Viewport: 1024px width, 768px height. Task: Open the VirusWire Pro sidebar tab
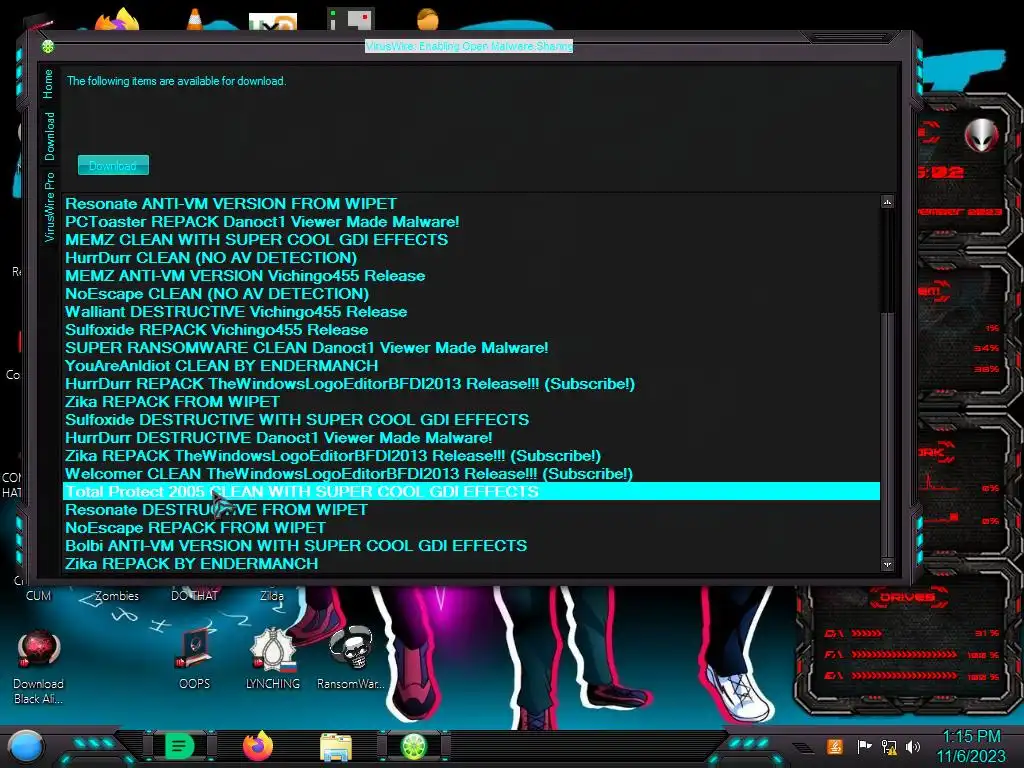click(x=49, y=207)
